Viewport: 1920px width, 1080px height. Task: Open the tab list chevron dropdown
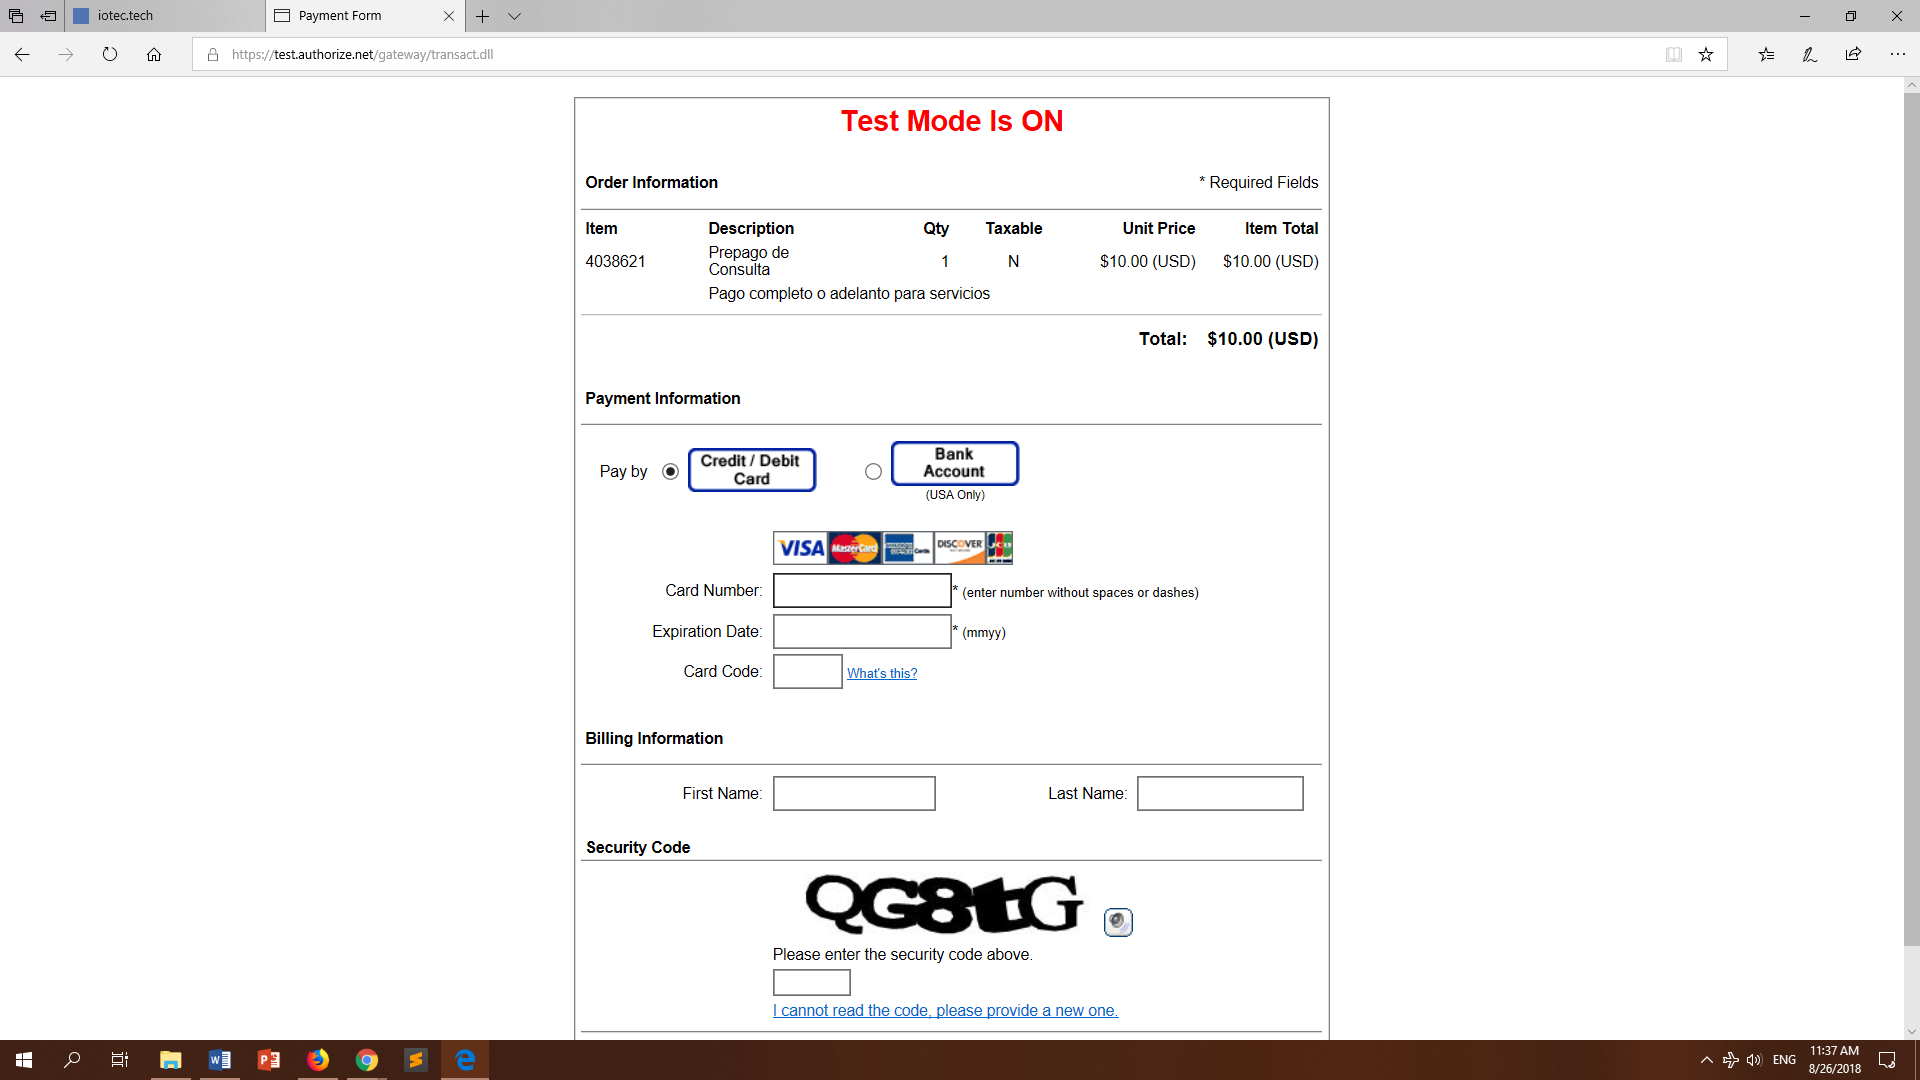point(514,16)
